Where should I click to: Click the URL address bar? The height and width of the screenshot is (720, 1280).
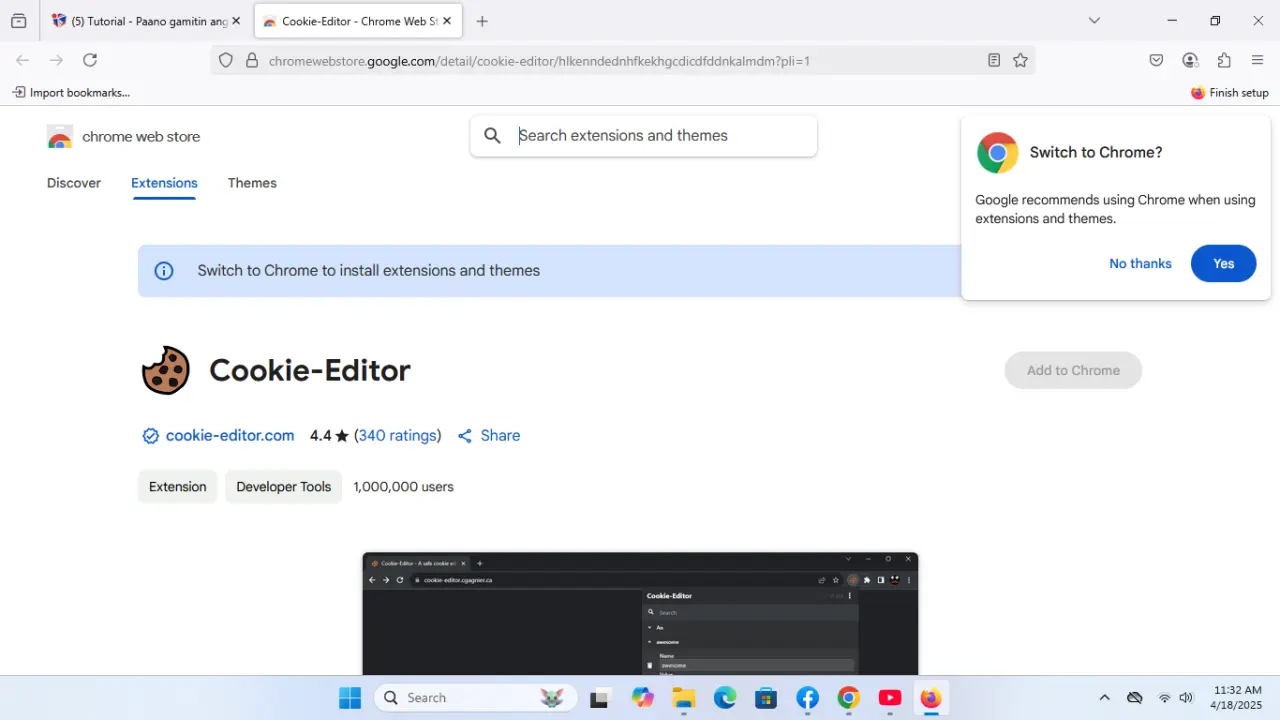623,61
